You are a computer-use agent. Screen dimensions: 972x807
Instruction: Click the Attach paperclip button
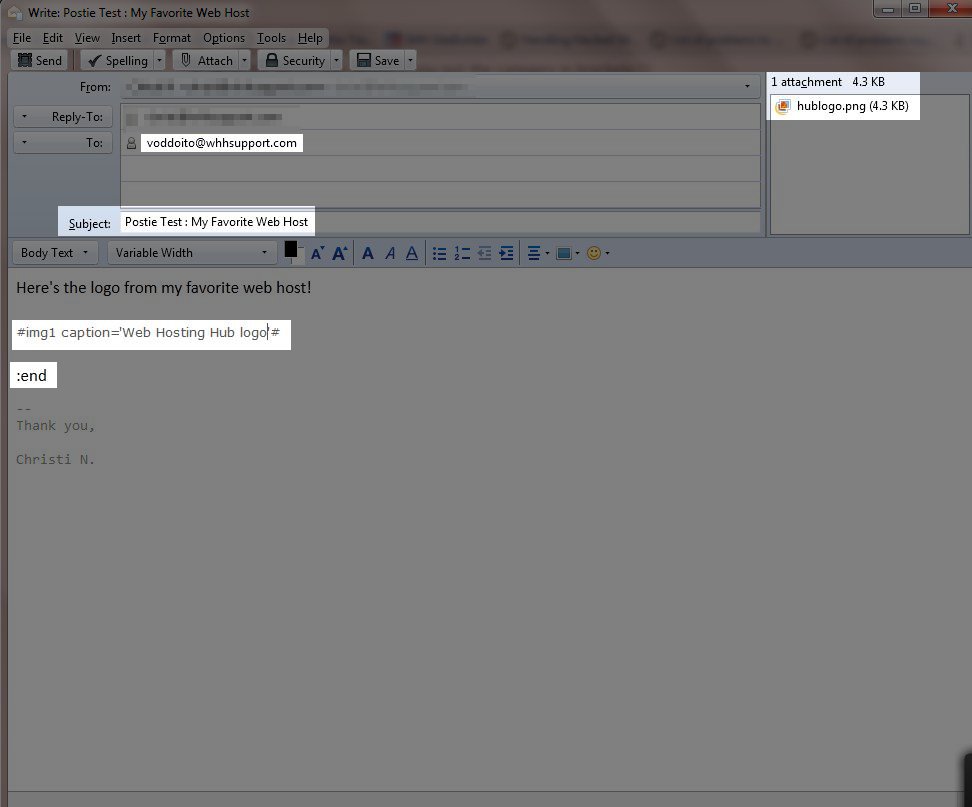206,61
